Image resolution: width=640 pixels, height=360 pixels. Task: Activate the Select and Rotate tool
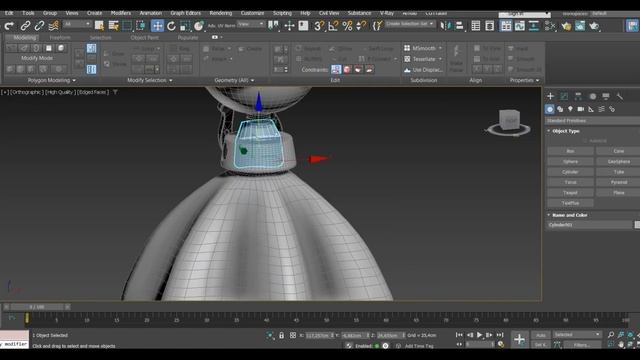[171, 26]
